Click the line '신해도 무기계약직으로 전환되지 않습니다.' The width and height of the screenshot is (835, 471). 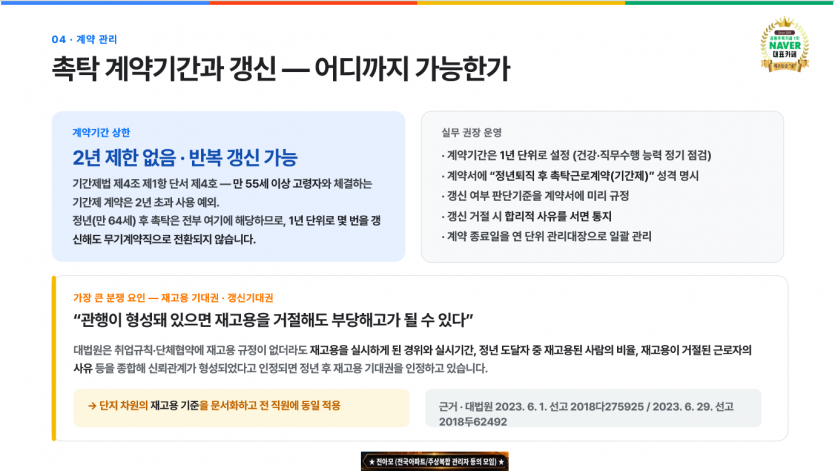(164, 239)
